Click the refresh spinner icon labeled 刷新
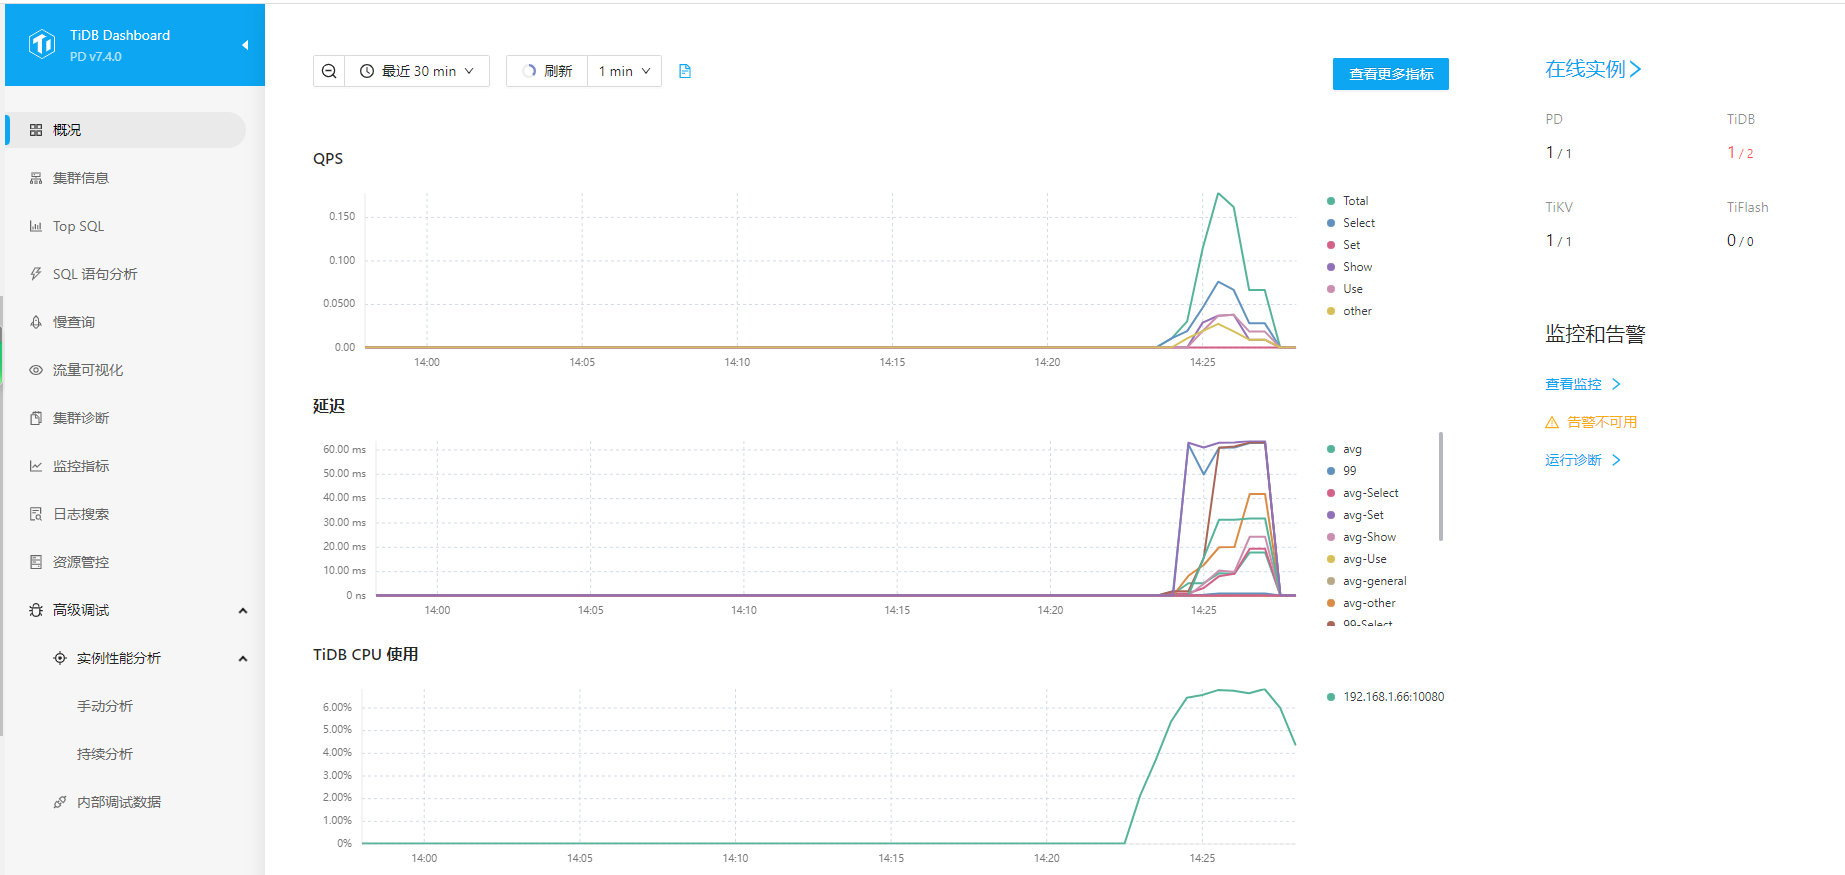Screen dimensions: 1845x875 [530, 71]
